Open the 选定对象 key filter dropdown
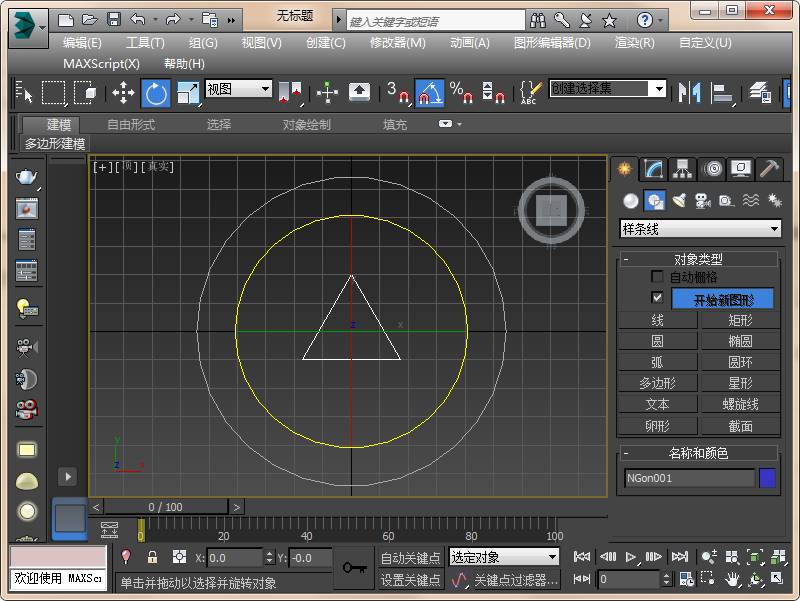Viewport: 800px width, 601px height. click(x=504, y=557)
